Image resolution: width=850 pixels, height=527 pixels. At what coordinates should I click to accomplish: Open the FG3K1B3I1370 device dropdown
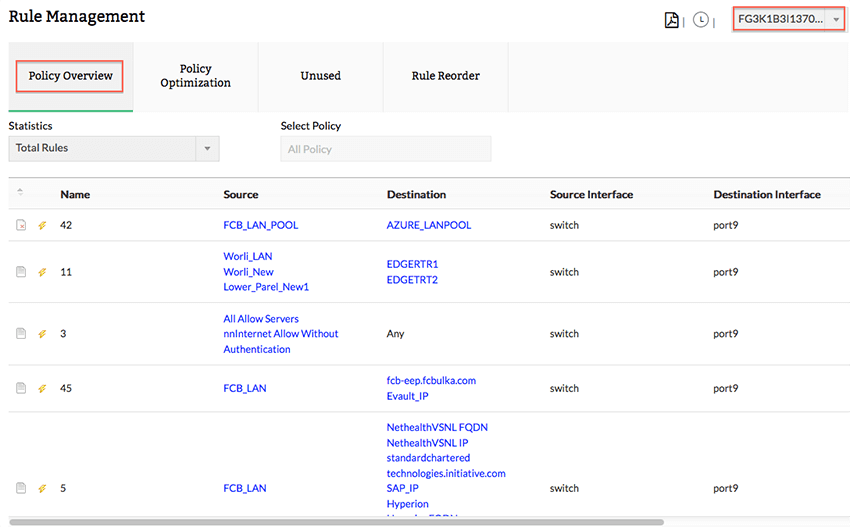tap(788, 19)
